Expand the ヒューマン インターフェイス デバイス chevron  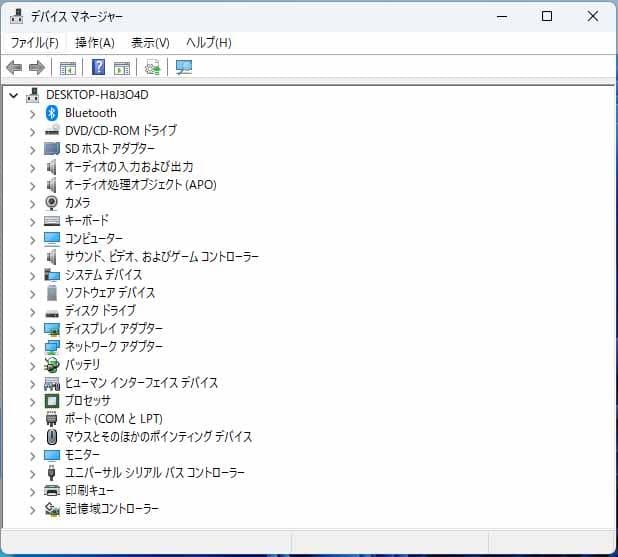[33, 384]
